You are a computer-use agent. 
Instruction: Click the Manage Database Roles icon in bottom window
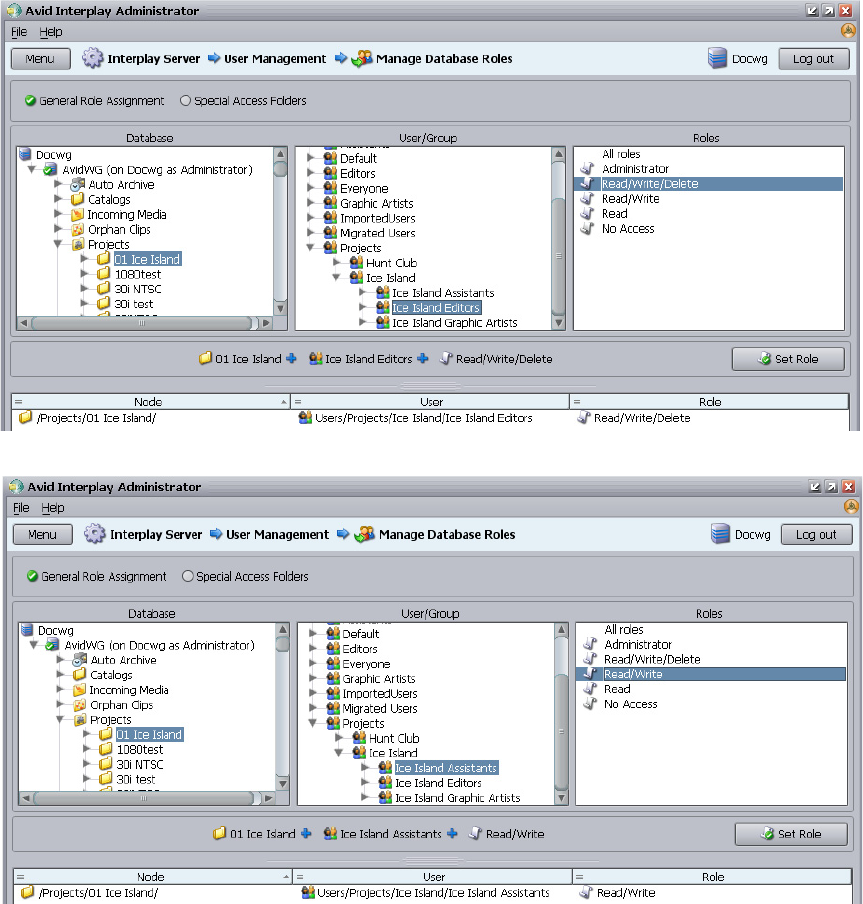[364, 534]
